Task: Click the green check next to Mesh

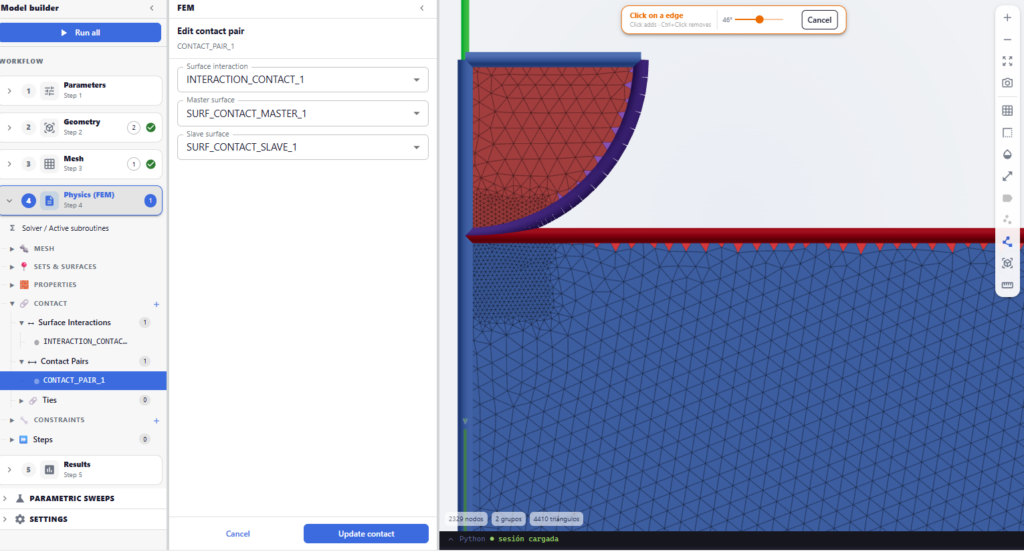Action: (151, 164)
